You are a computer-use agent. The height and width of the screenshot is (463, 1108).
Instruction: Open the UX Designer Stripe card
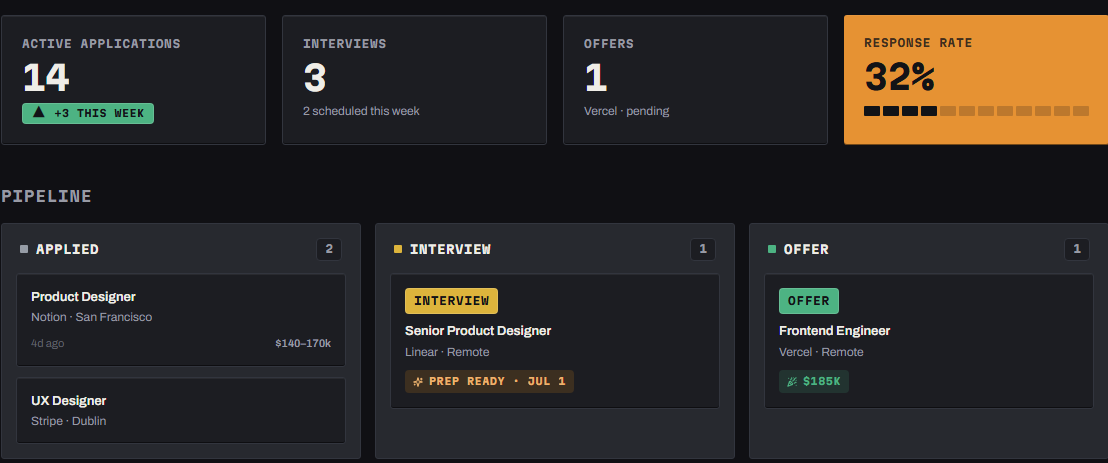coord(181,411)
